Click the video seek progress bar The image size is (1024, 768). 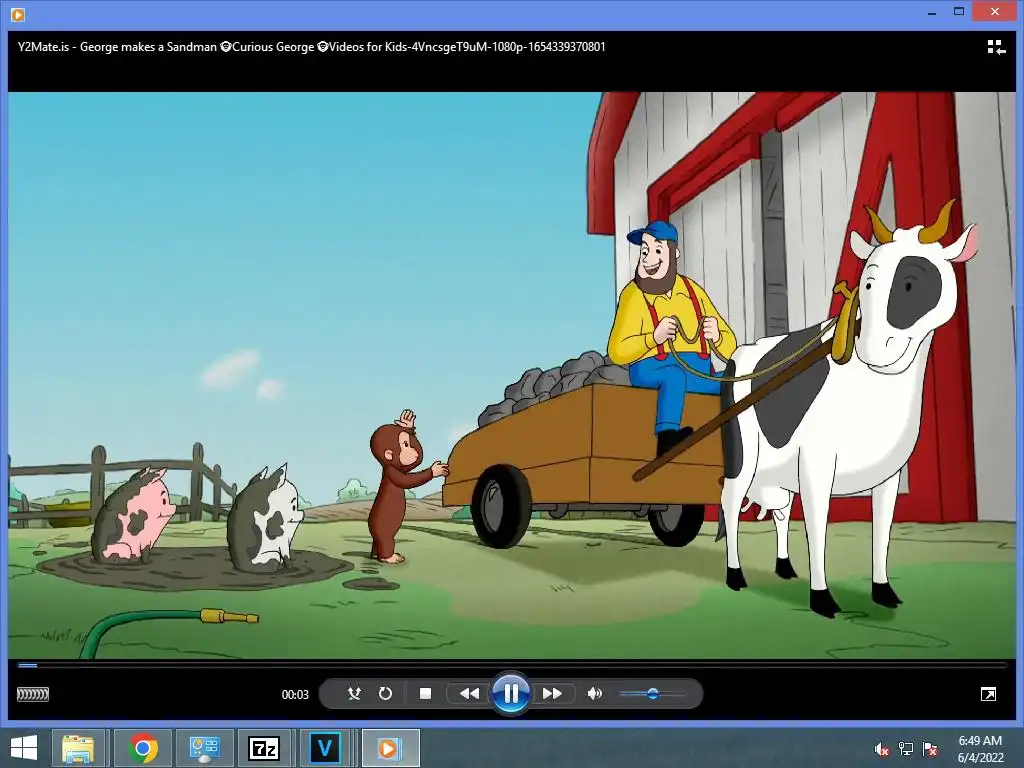[511, 665]
